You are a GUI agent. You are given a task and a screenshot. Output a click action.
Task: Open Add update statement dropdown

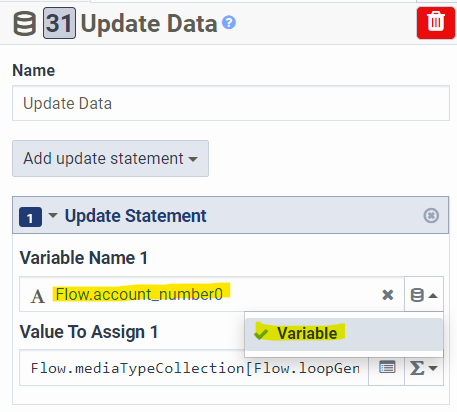(110, 158)
